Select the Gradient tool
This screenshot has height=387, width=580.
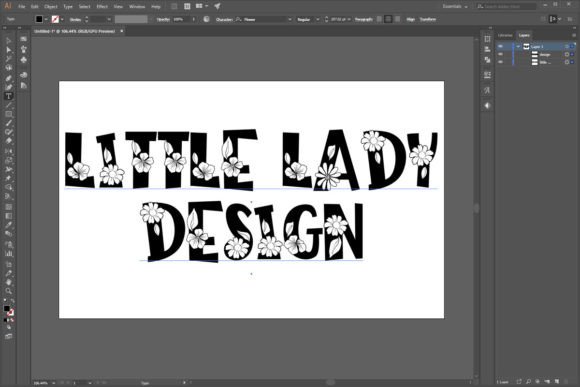[8, 216]
